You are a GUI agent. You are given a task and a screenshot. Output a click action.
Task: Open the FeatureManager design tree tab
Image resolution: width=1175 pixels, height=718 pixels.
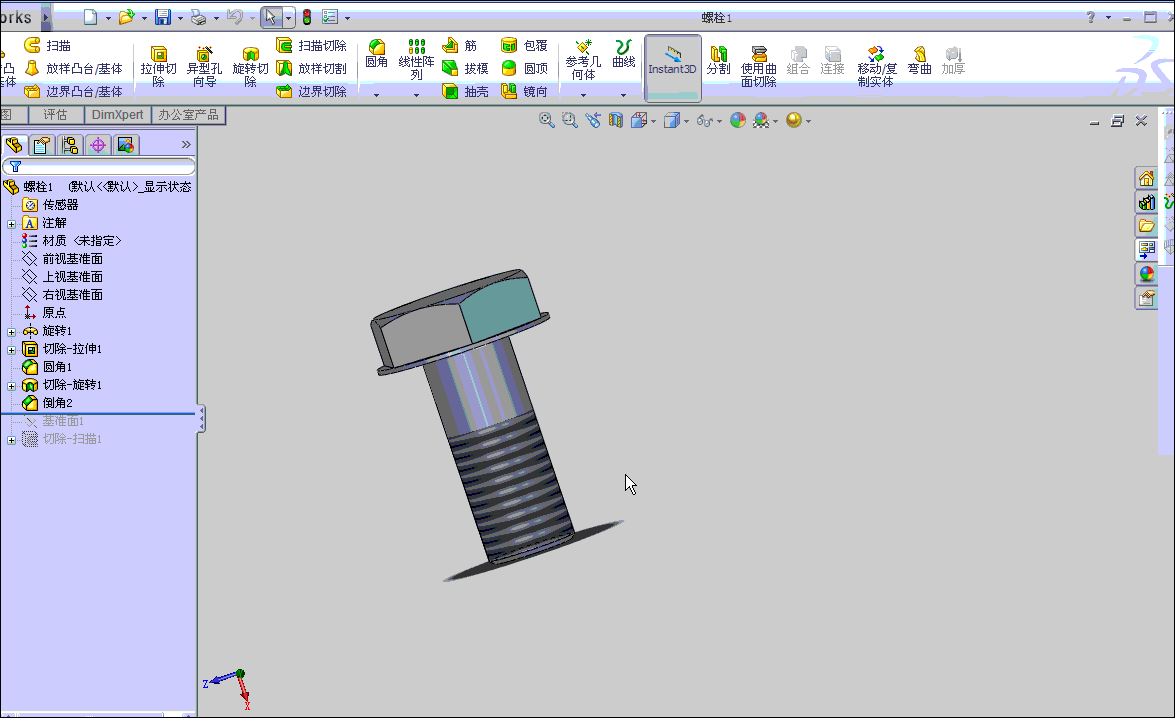(x=14, y=145)
